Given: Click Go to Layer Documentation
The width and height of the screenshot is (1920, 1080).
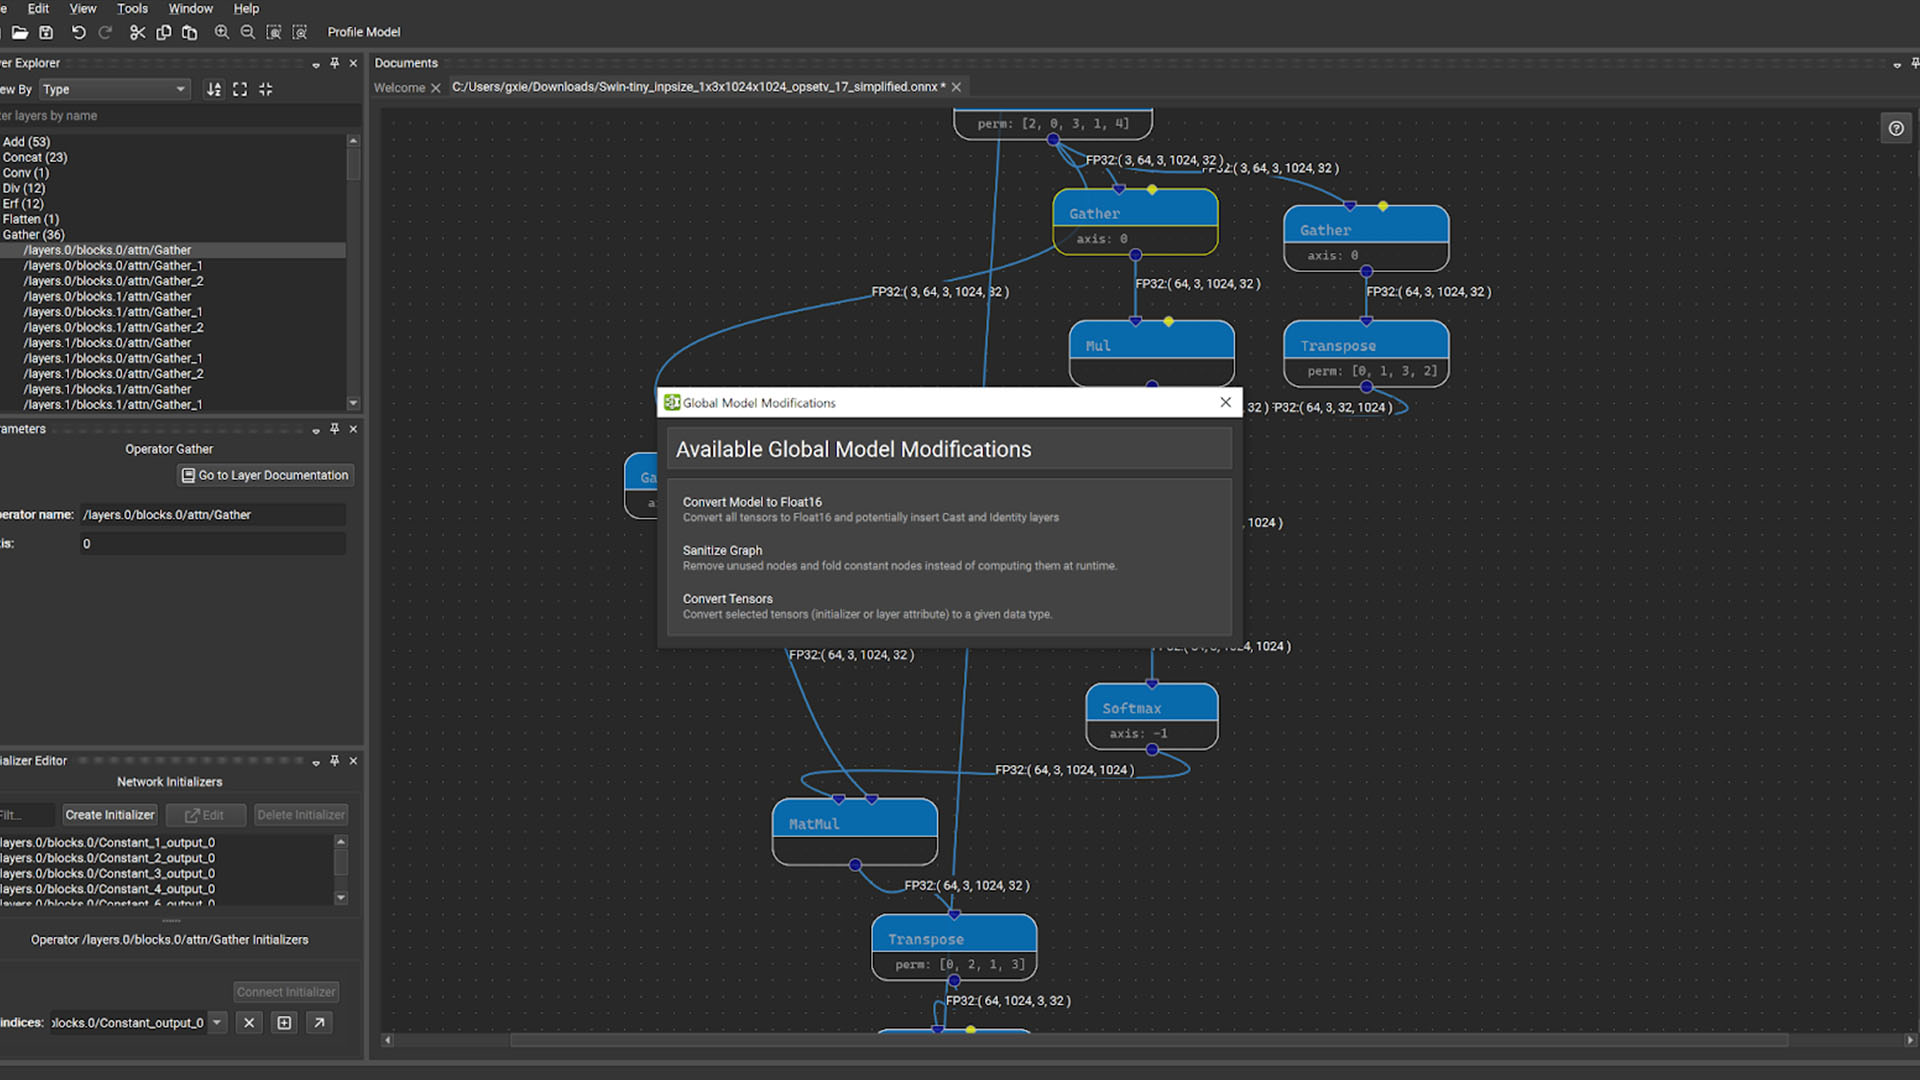Looking at the screenshot, I should 264,475.
